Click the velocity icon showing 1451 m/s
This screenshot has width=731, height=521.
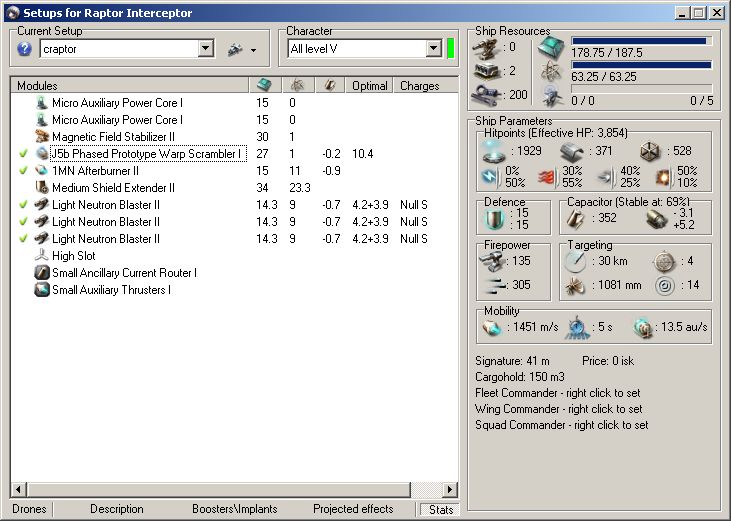click(491, 328)
